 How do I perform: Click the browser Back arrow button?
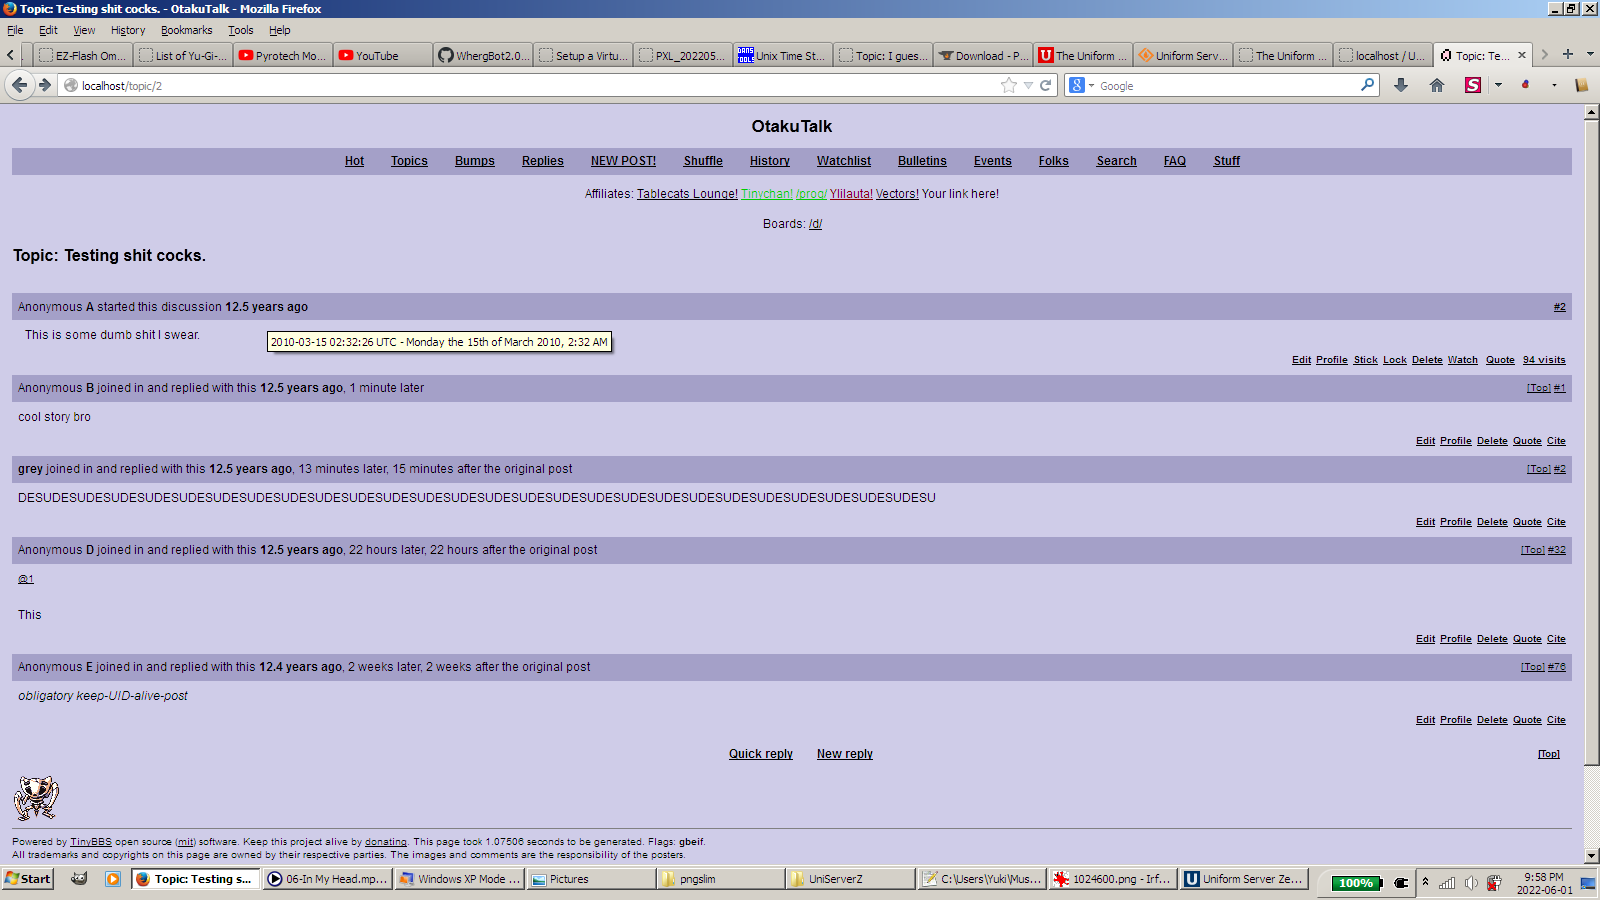coord(19,86)
